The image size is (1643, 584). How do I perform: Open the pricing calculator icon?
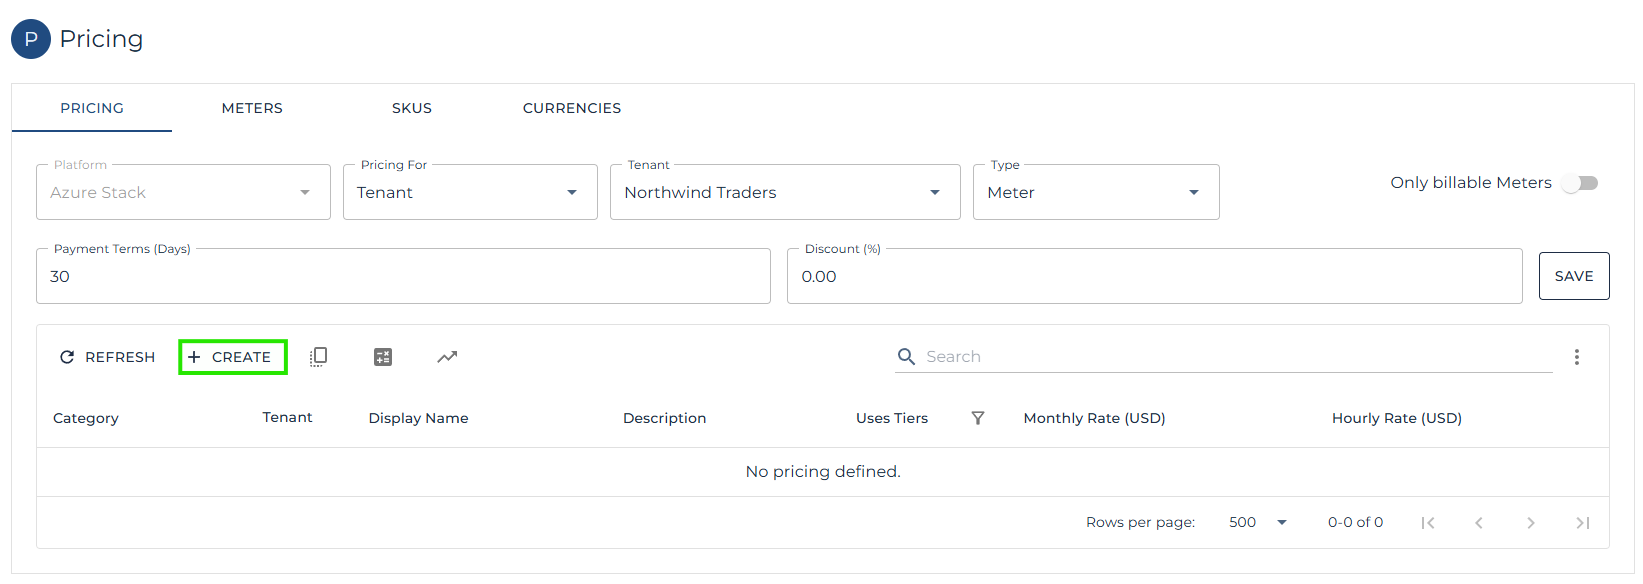383,357
